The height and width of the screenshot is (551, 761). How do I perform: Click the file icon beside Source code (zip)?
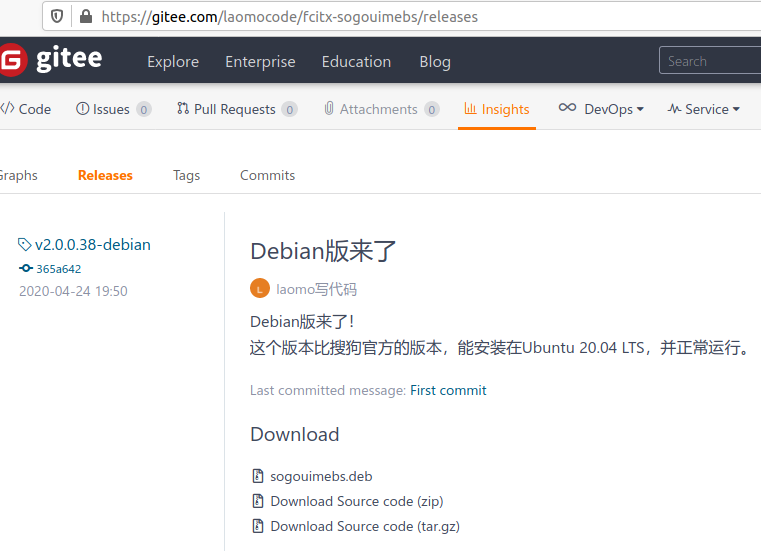[x=258, y=501]
